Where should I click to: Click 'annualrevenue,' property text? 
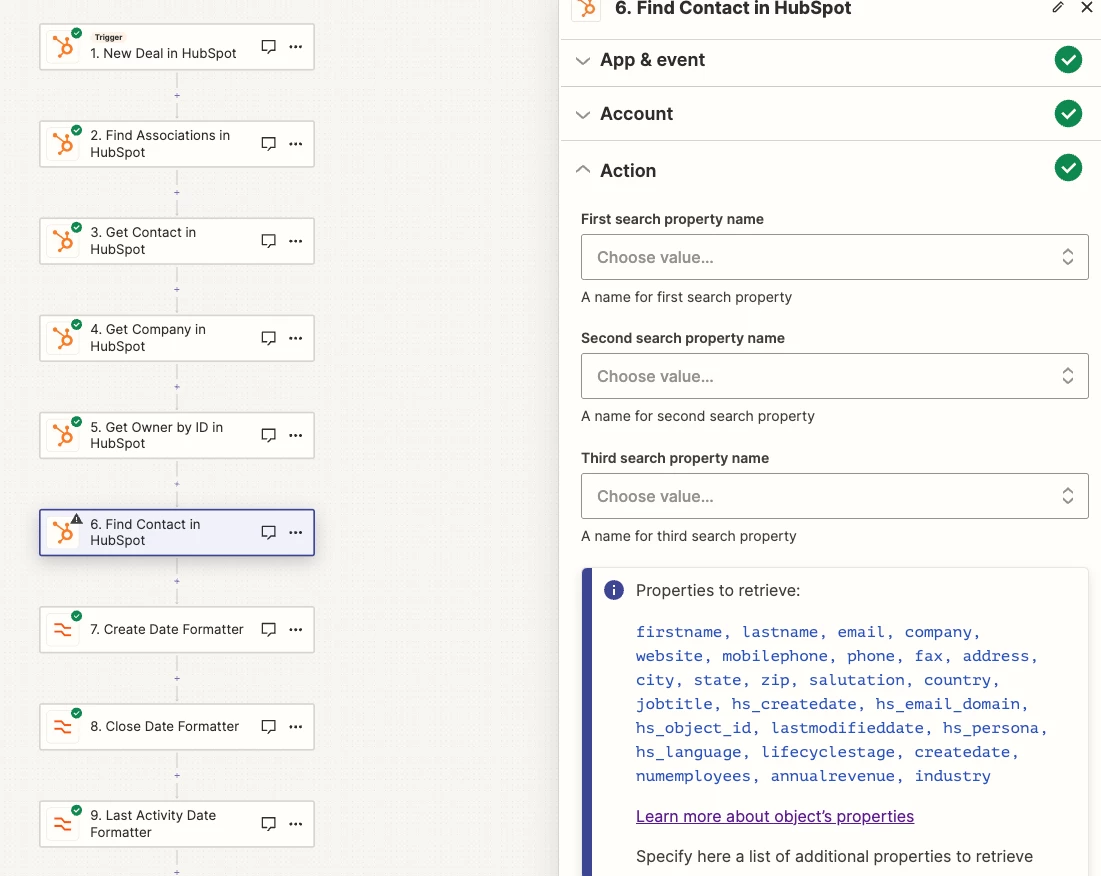[x=837, y=776]
